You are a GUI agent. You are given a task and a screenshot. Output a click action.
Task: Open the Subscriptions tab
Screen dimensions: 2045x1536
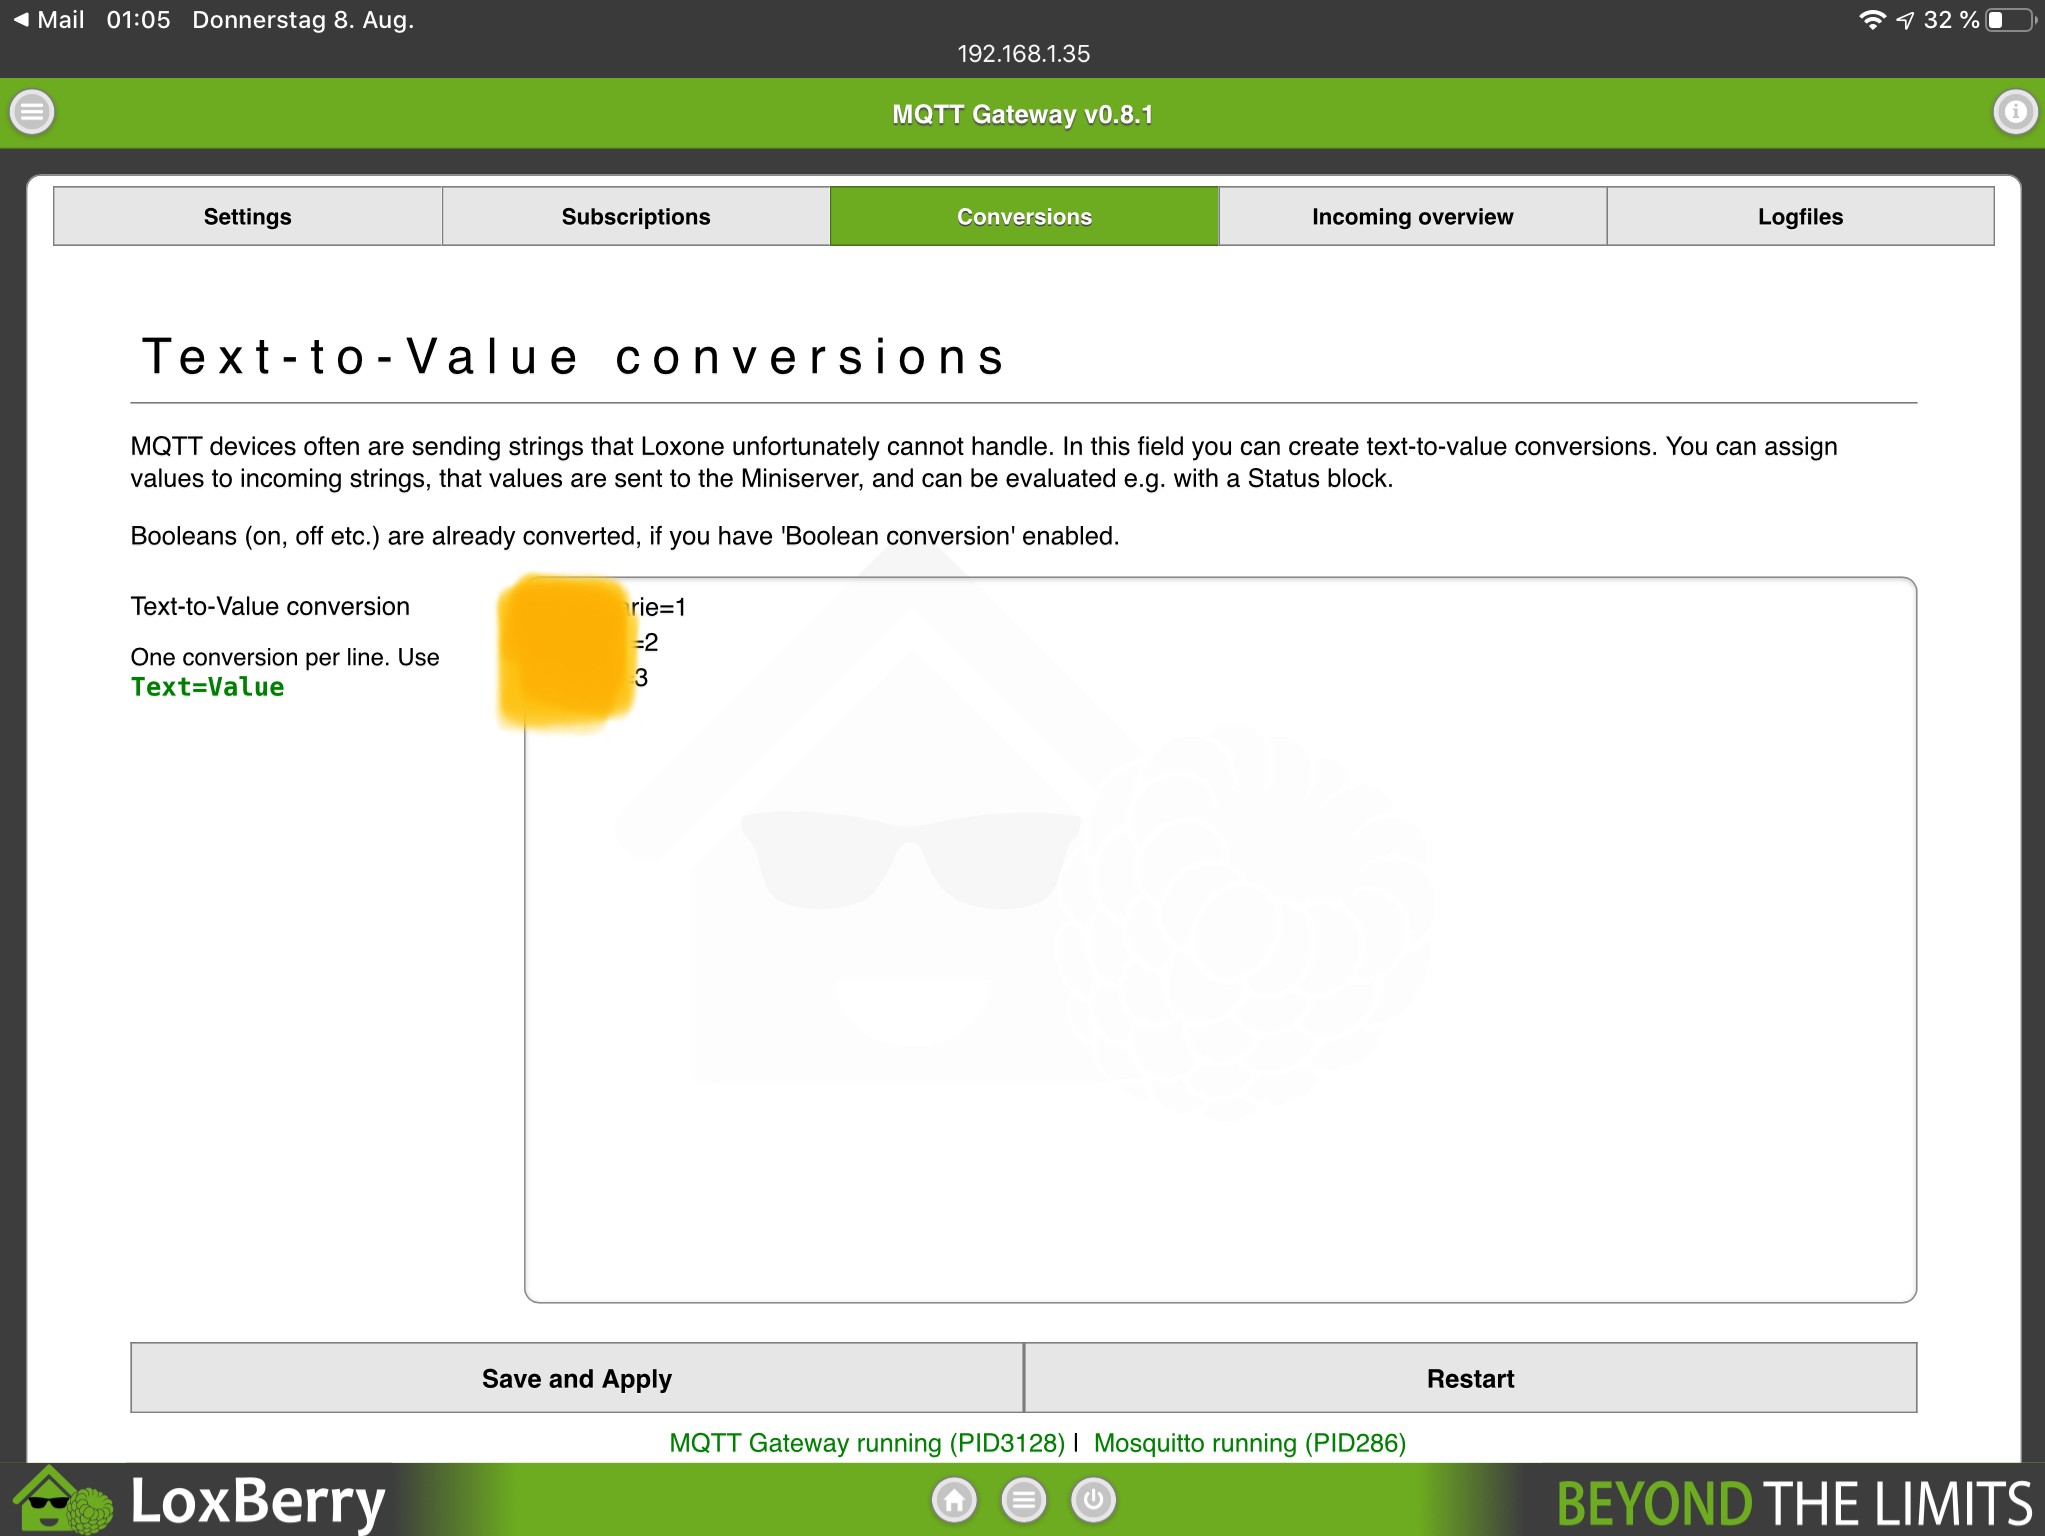click(x=636, y=216)
